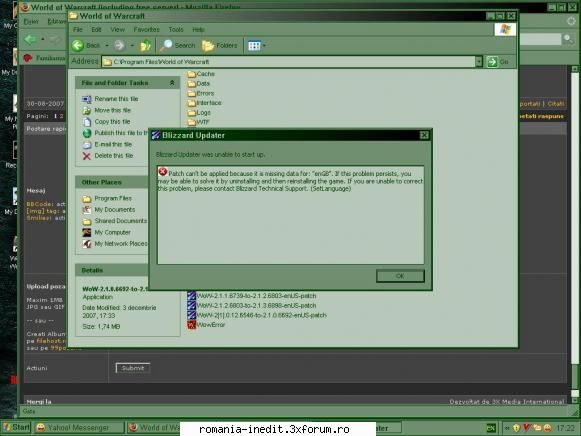Screen dimensions: 581x436
Task: Open My Computer under Other Places
Action: 112,232
